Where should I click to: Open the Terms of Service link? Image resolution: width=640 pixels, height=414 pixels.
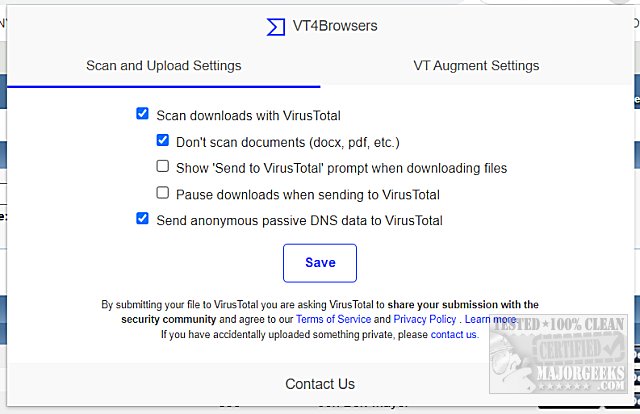coord(333,320)
